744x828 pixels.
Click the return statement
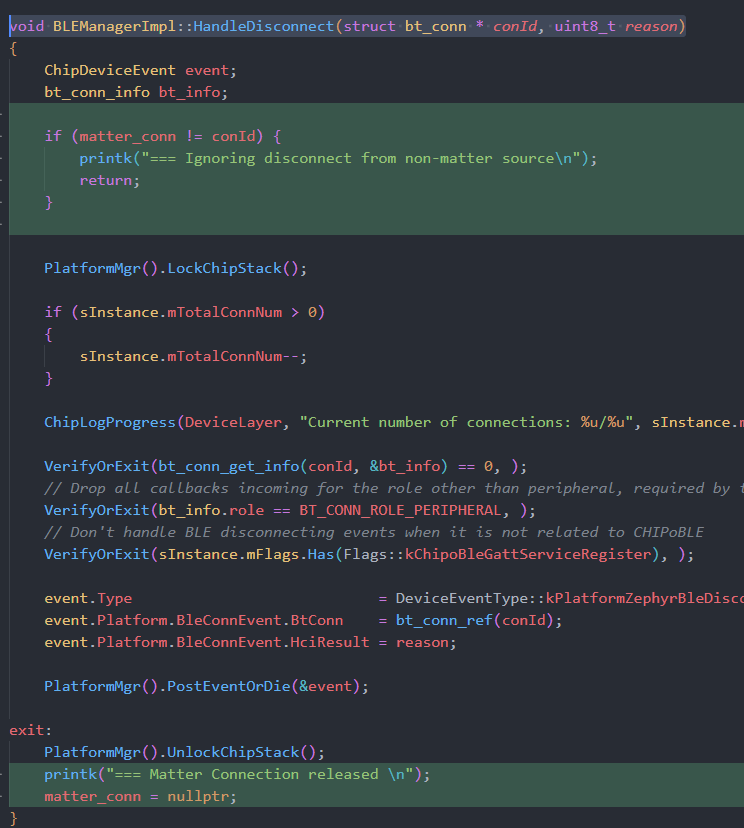pos(106,180)
